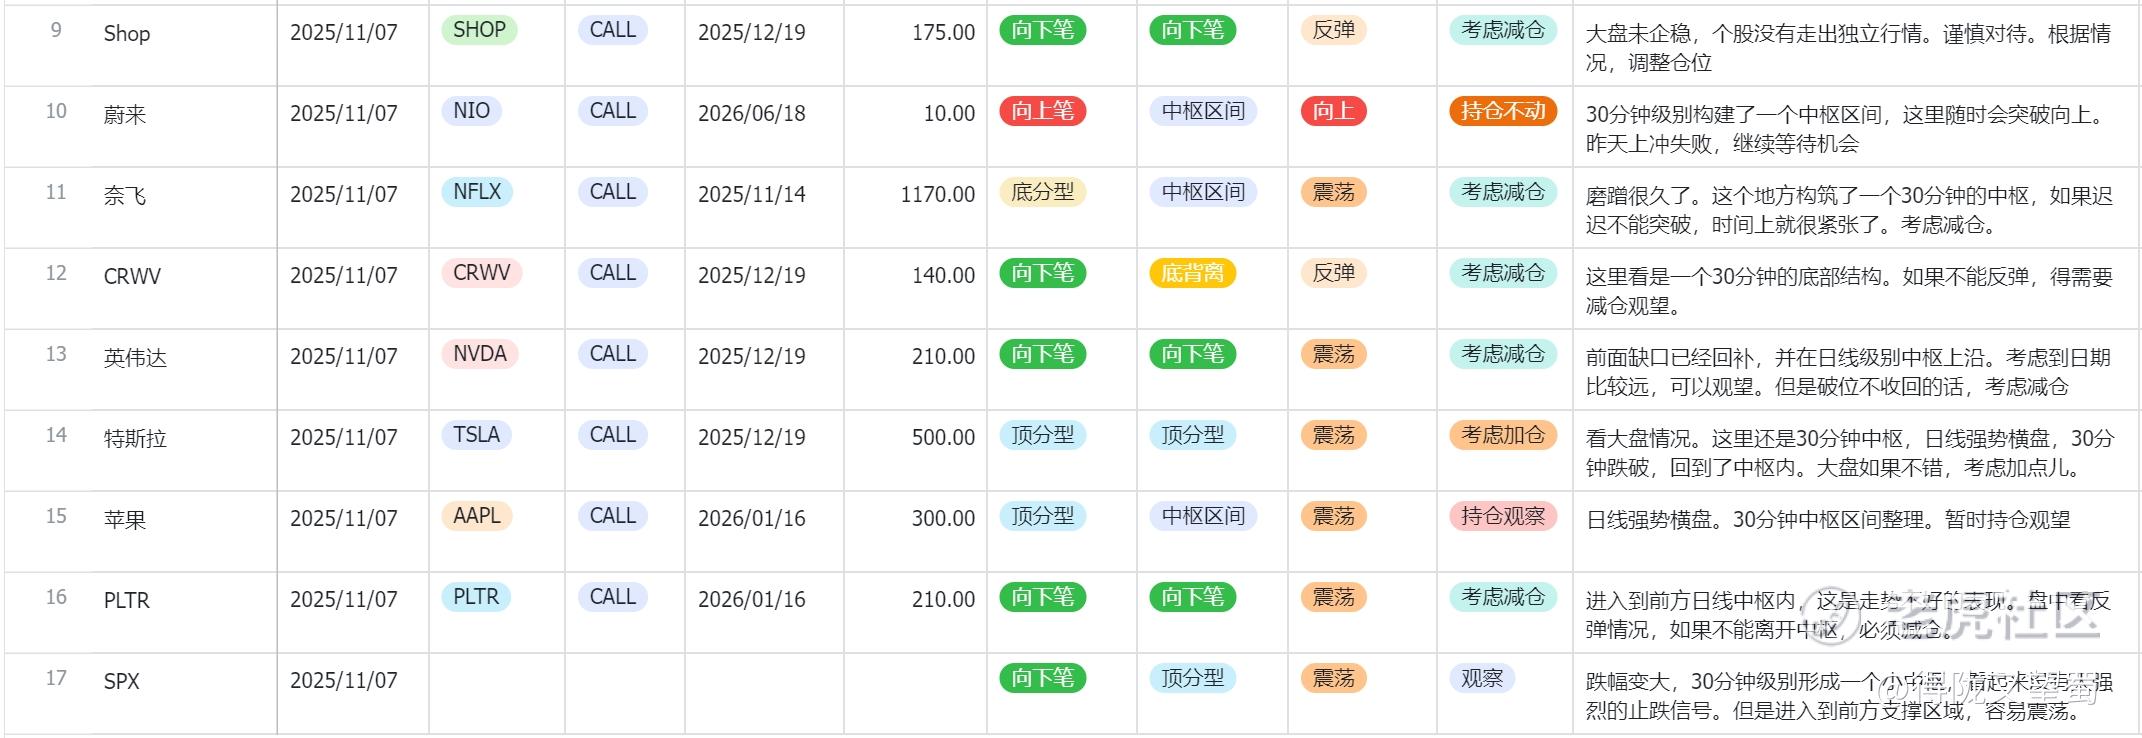This screenshot has height=738, width=2142.
Task: Select the strike price 1170.00
Action: (x=937, y=195)
